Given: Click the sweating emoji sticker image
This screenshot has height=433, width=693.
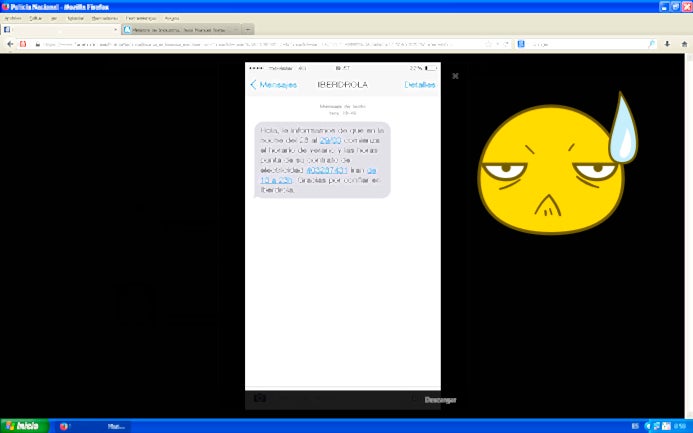Looking at the screenshot, I should pos(558,163).
